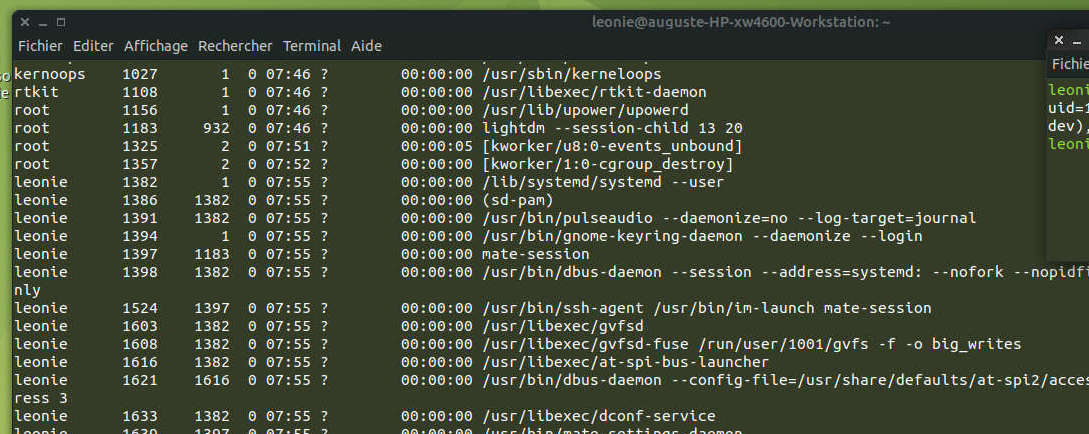The height and width of the screenshot is (434, 1089).
Task: Minimize the partially visible right-hand terminal window
Action: click(x=1078, y=42)
